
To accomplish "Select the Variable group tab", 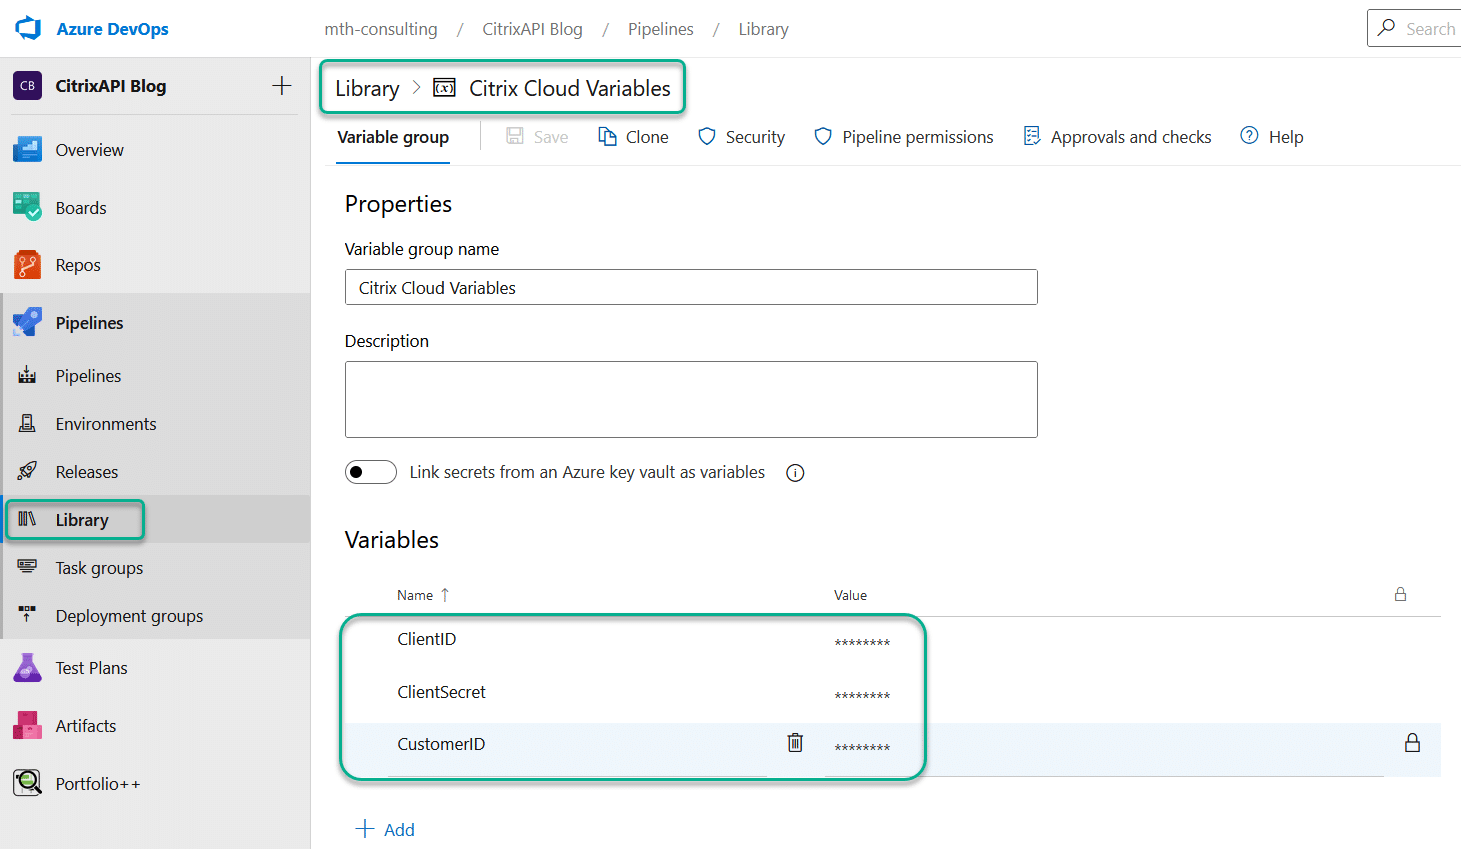I will pyautogui.click(x=393, y=137).
